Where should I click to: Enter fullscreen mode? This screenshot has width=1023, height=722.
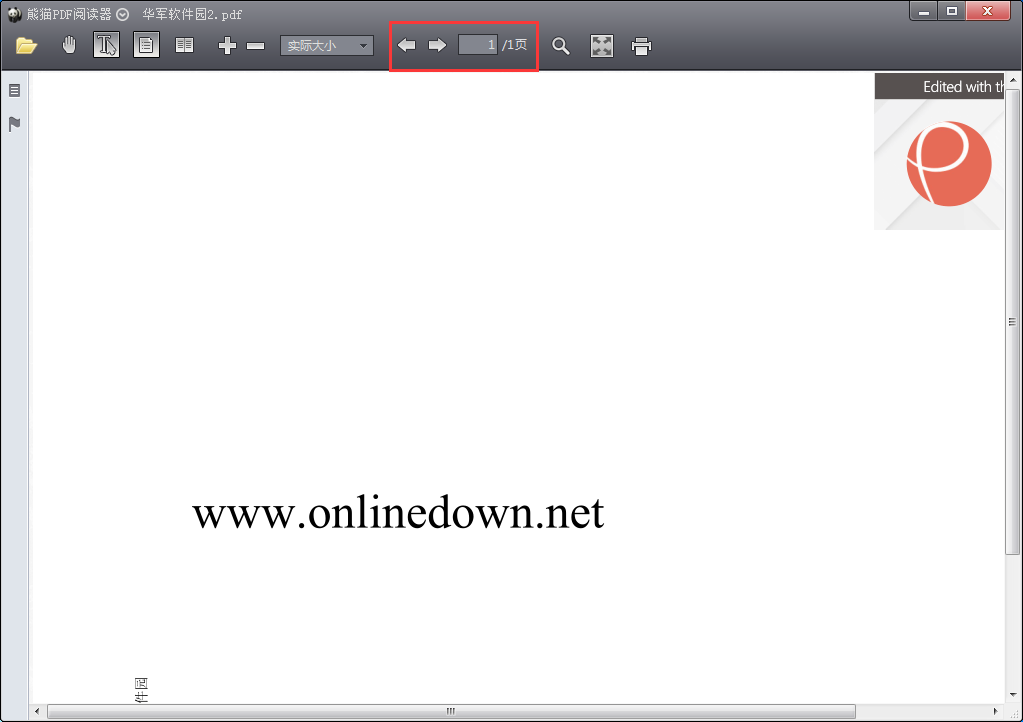[602, 46]
